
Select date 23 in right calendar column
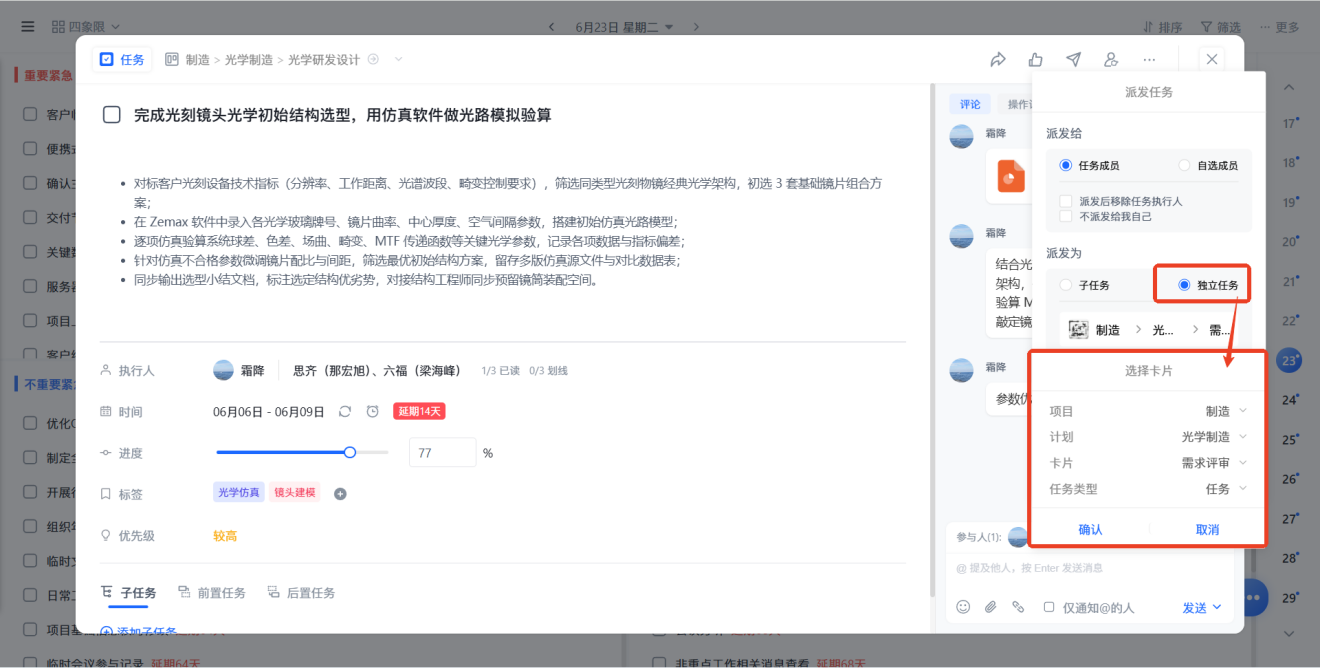coord(1290,360)
